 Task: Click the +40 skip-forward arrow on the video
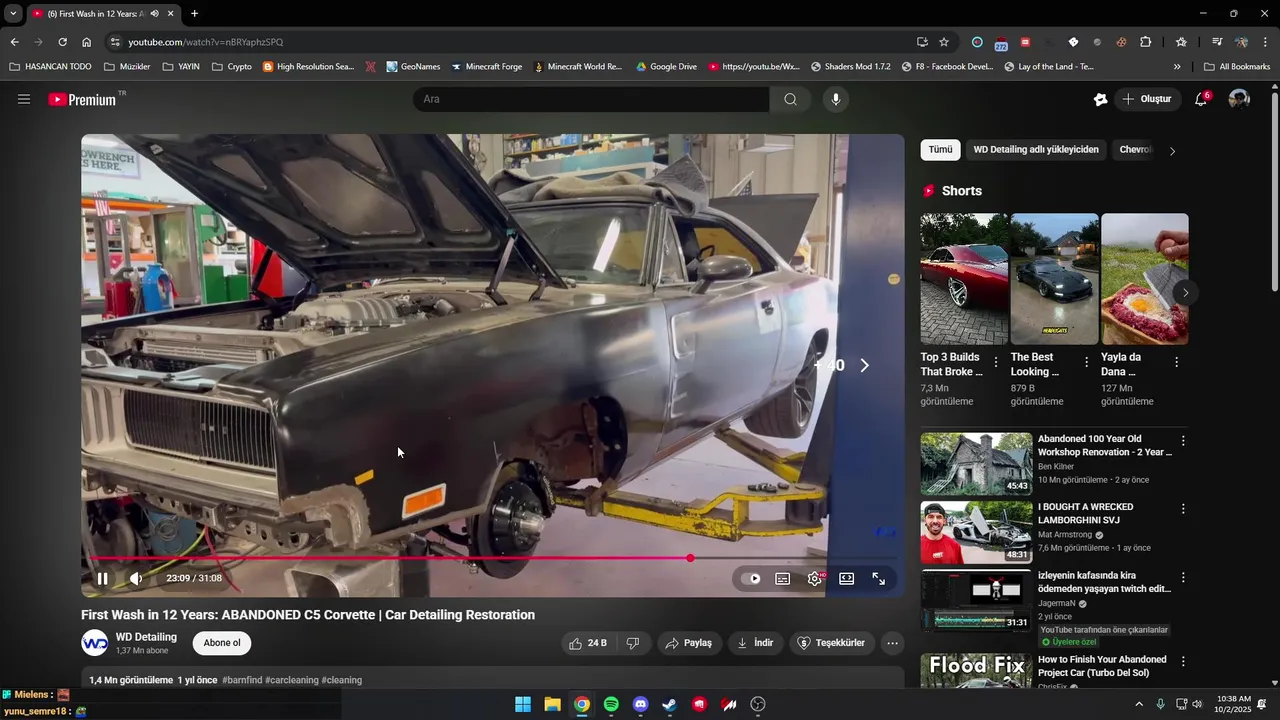864,366
